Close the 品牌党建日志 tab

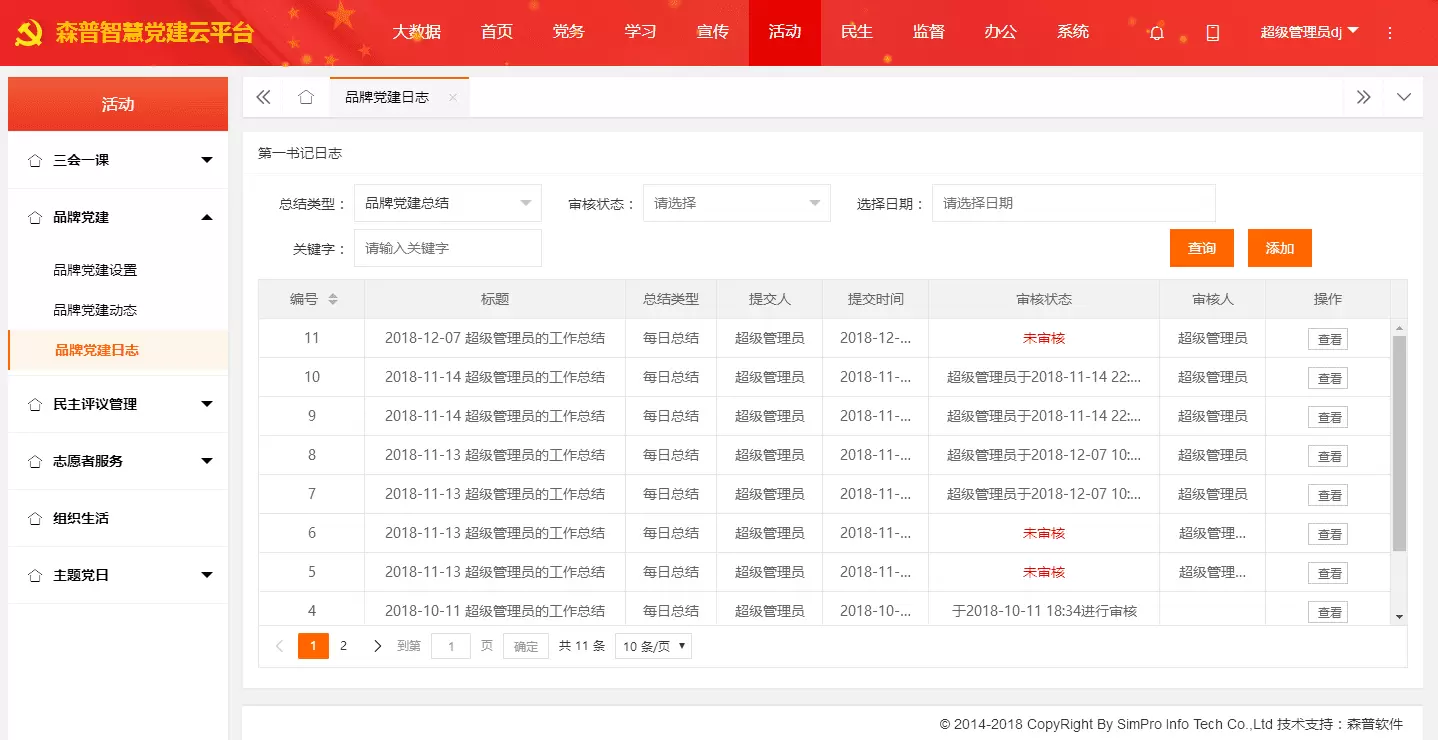(453, 97)
